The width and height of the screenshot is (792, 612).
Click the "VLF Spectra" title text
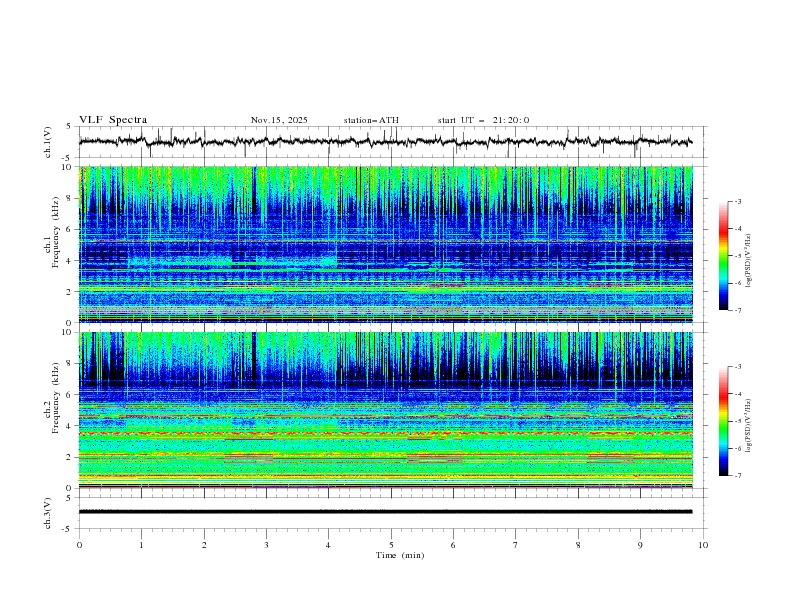tap(113, 120)
